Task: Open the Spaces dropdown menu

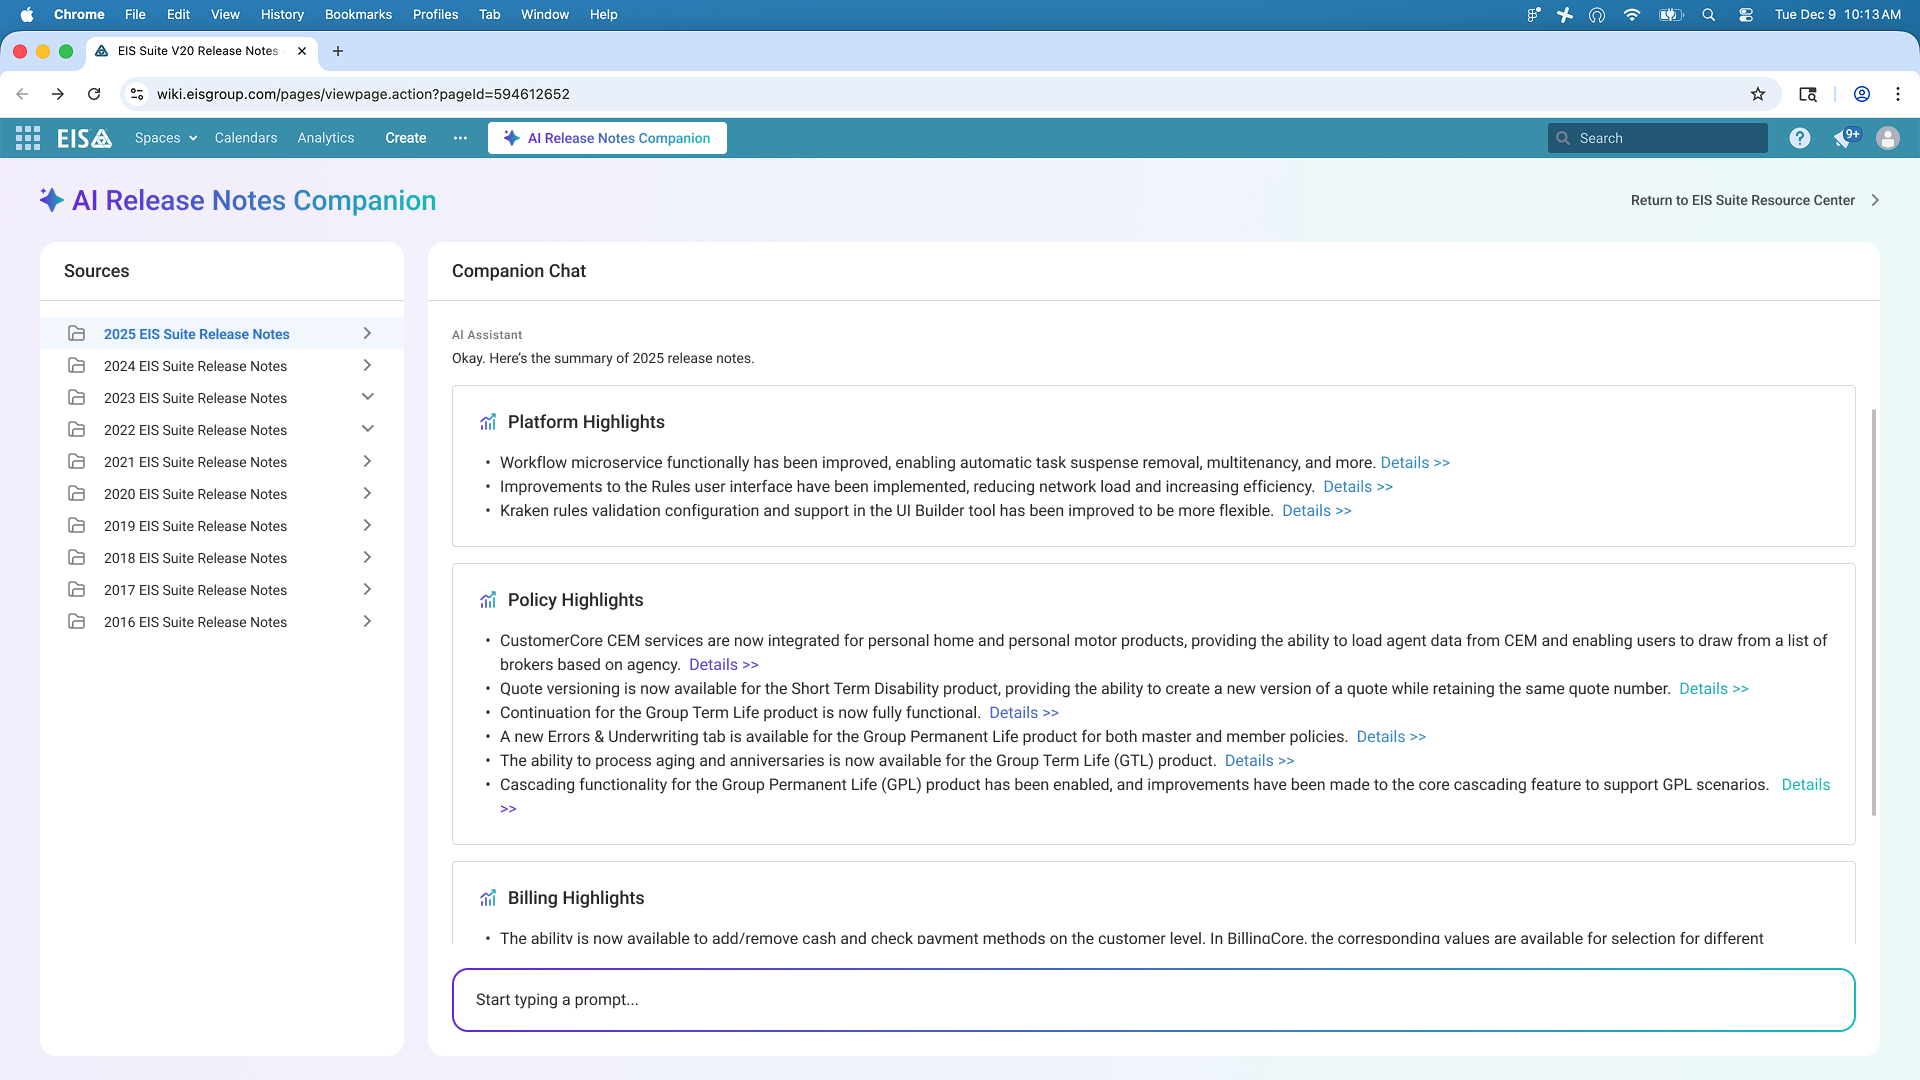Action: (166, 138)
